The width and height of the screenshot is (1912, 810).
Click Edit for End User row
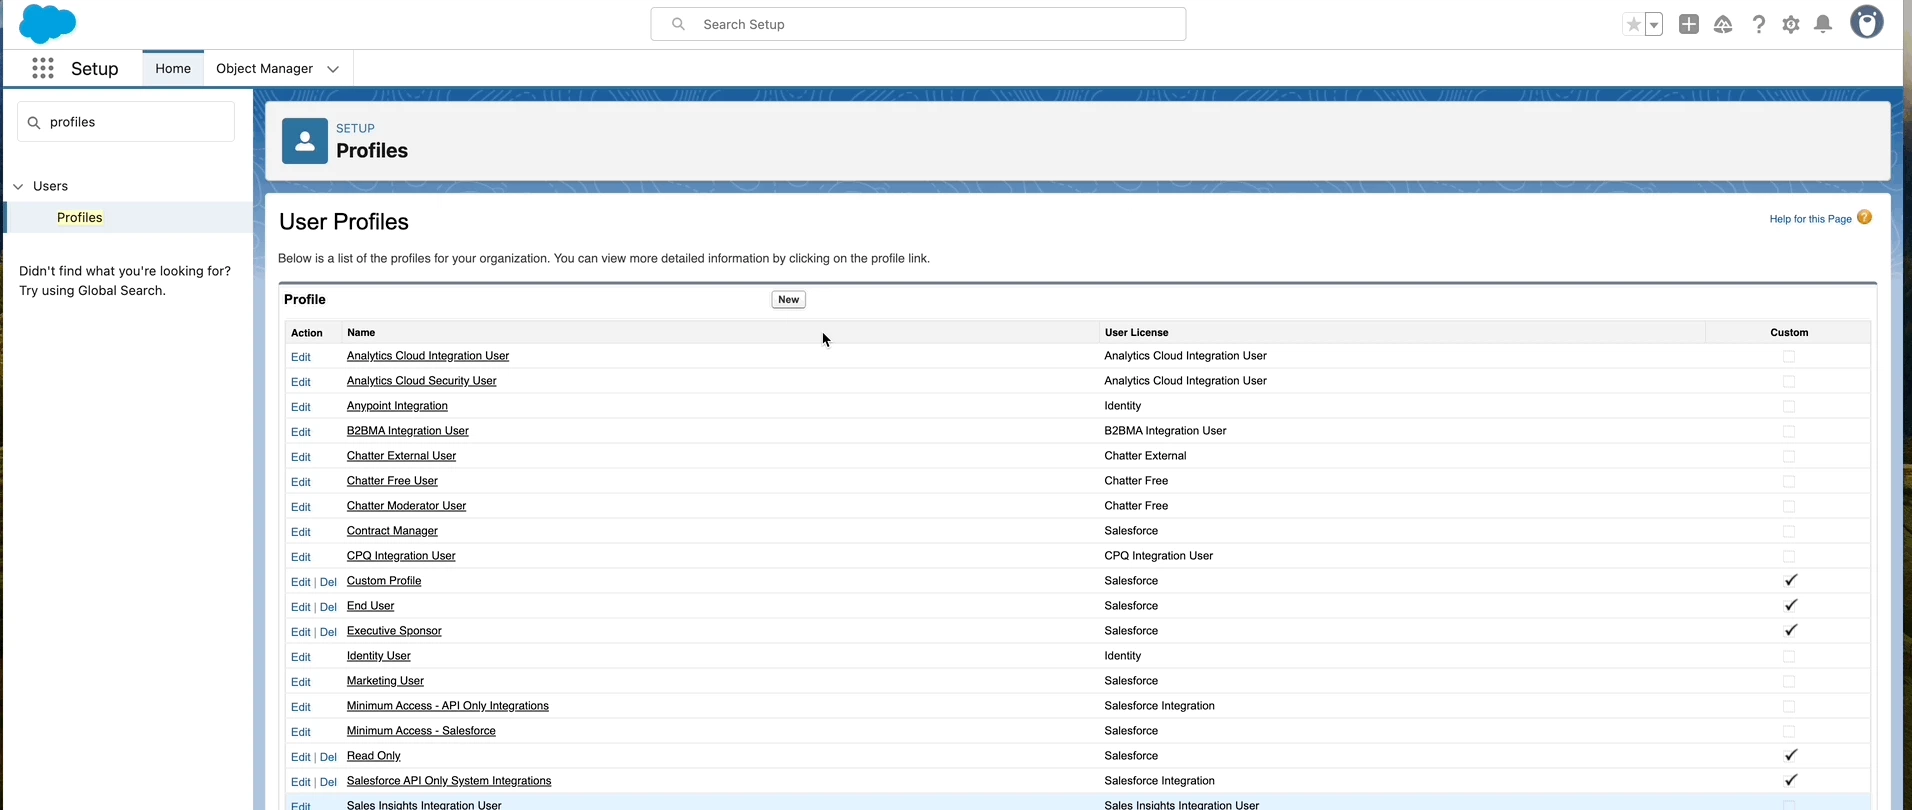coord(301,607)
